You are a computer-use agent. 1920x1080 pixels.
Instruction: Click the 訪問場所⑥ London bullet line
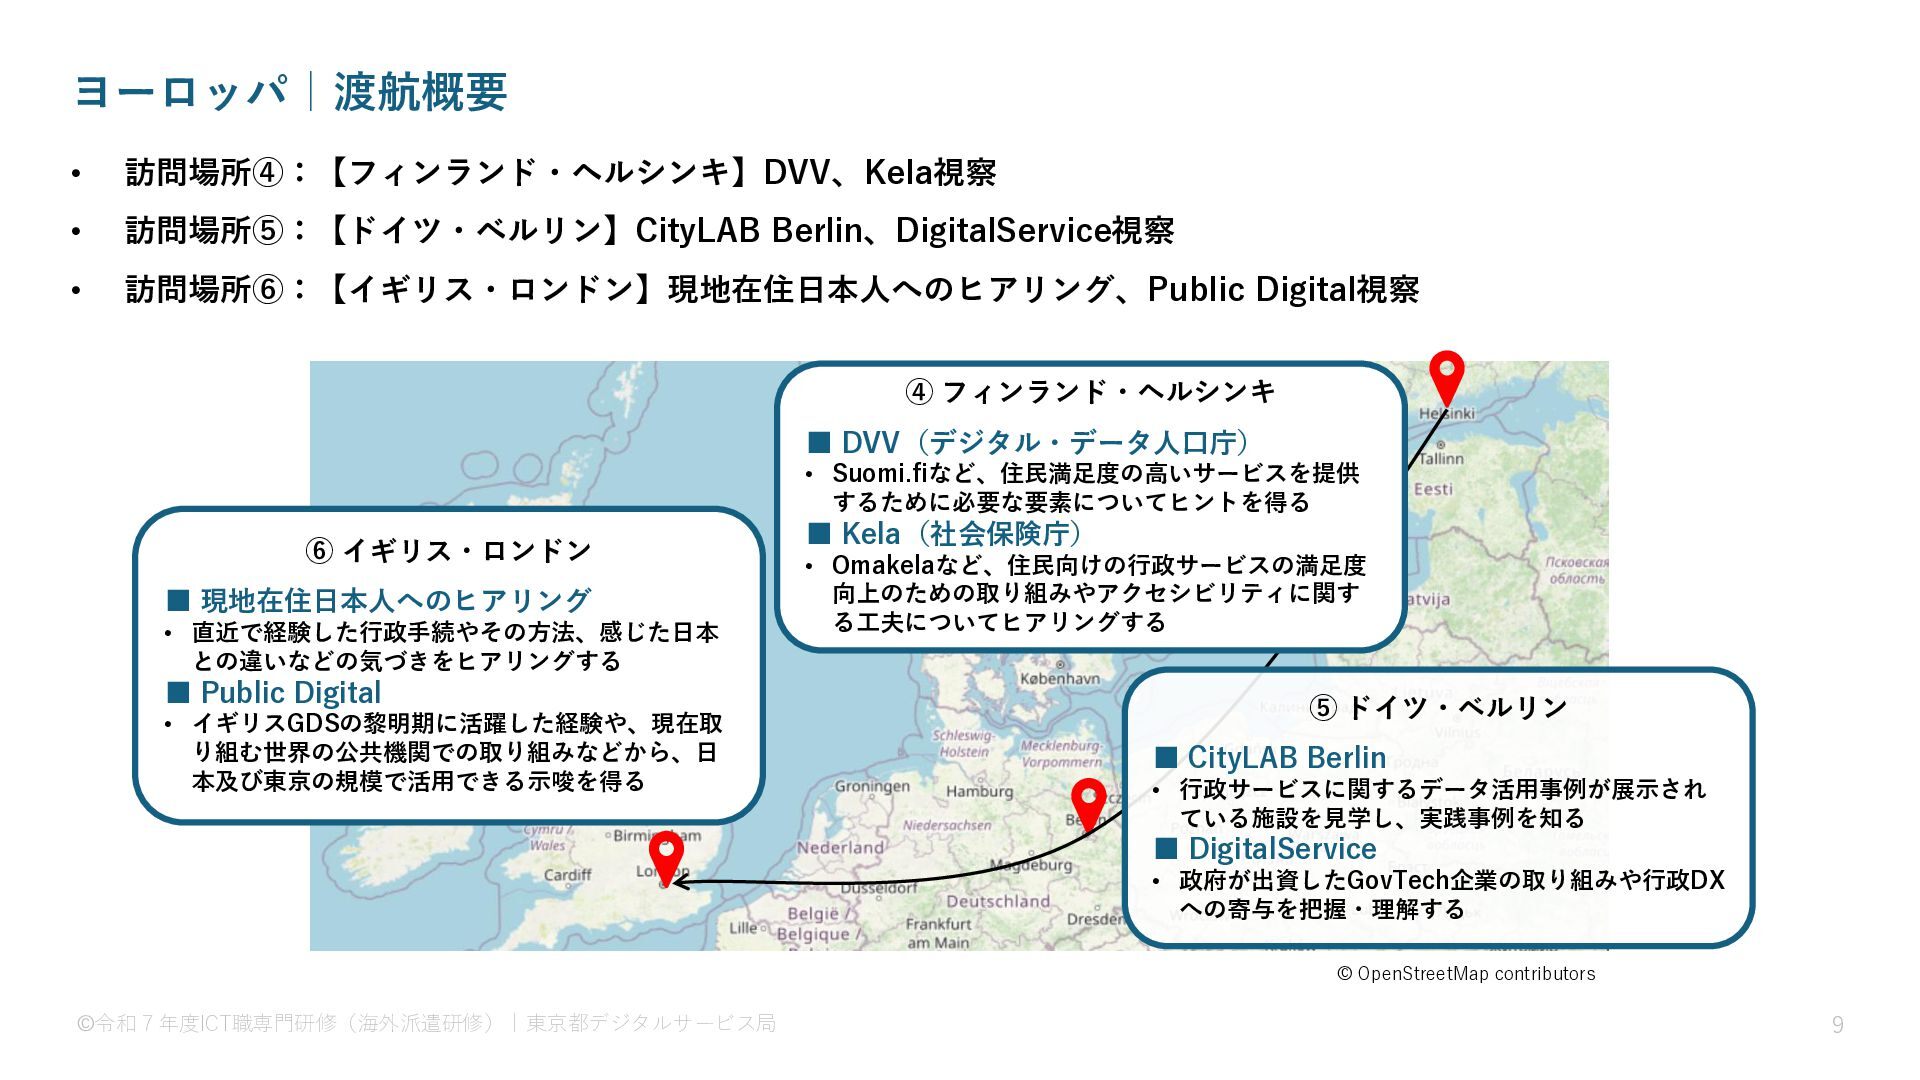point(772,289)
